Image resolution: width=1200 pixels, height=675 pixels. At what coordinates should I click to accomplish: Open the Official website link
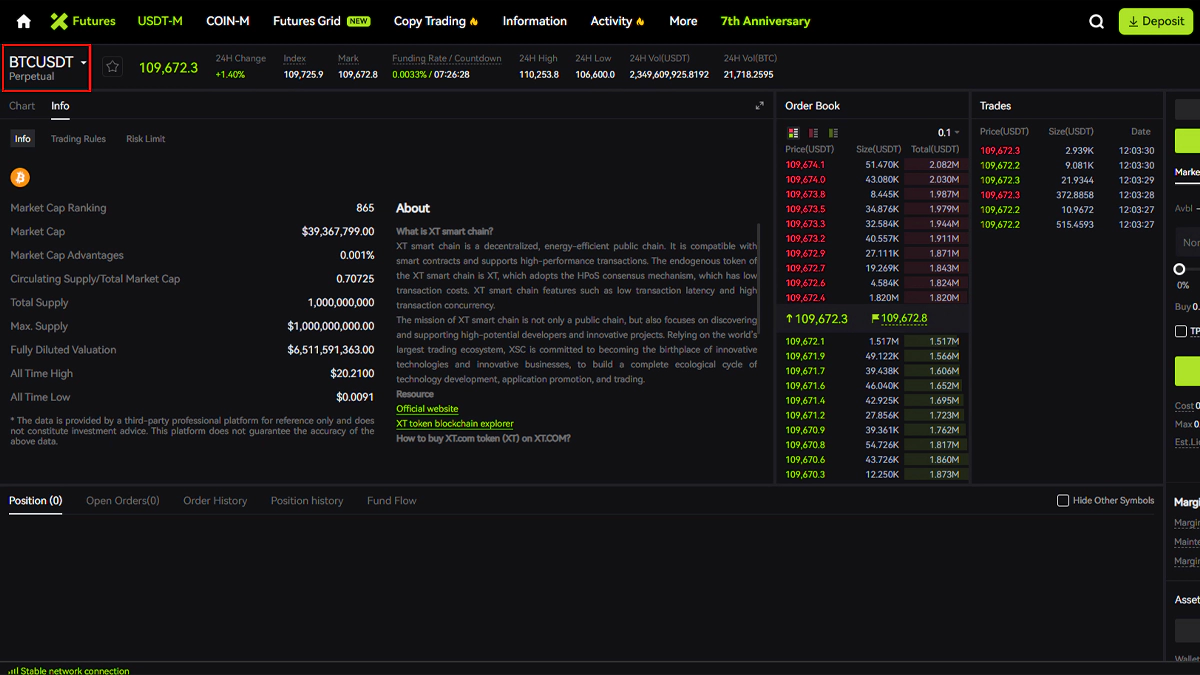[427, 409]
